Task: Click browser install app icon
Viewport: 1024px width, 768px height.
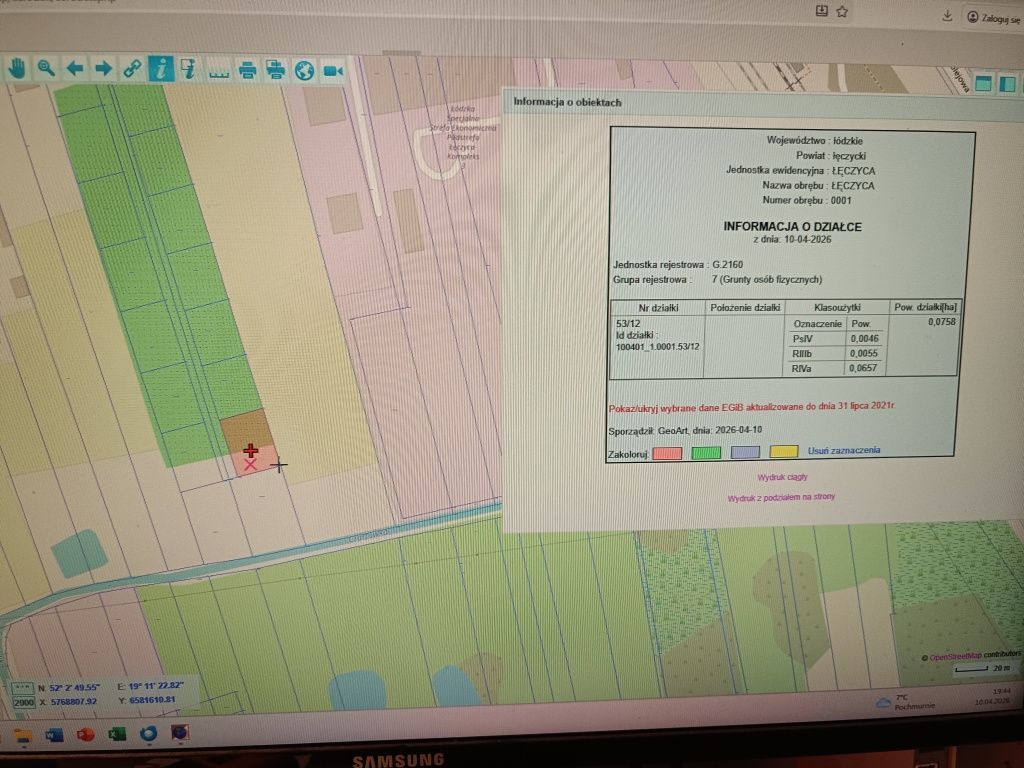Action: click(822, 11)
